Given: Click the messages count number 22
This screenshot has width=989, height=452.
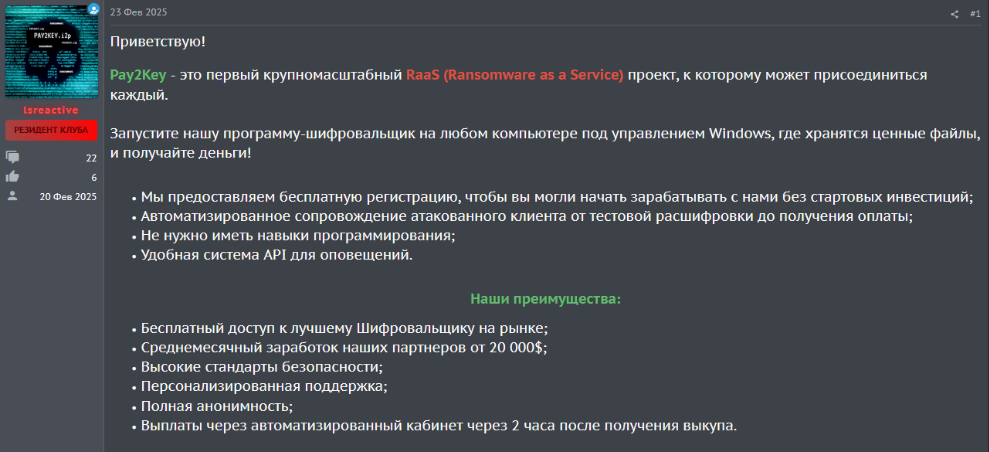Looking at the screenshot, I should coord(90,158).
